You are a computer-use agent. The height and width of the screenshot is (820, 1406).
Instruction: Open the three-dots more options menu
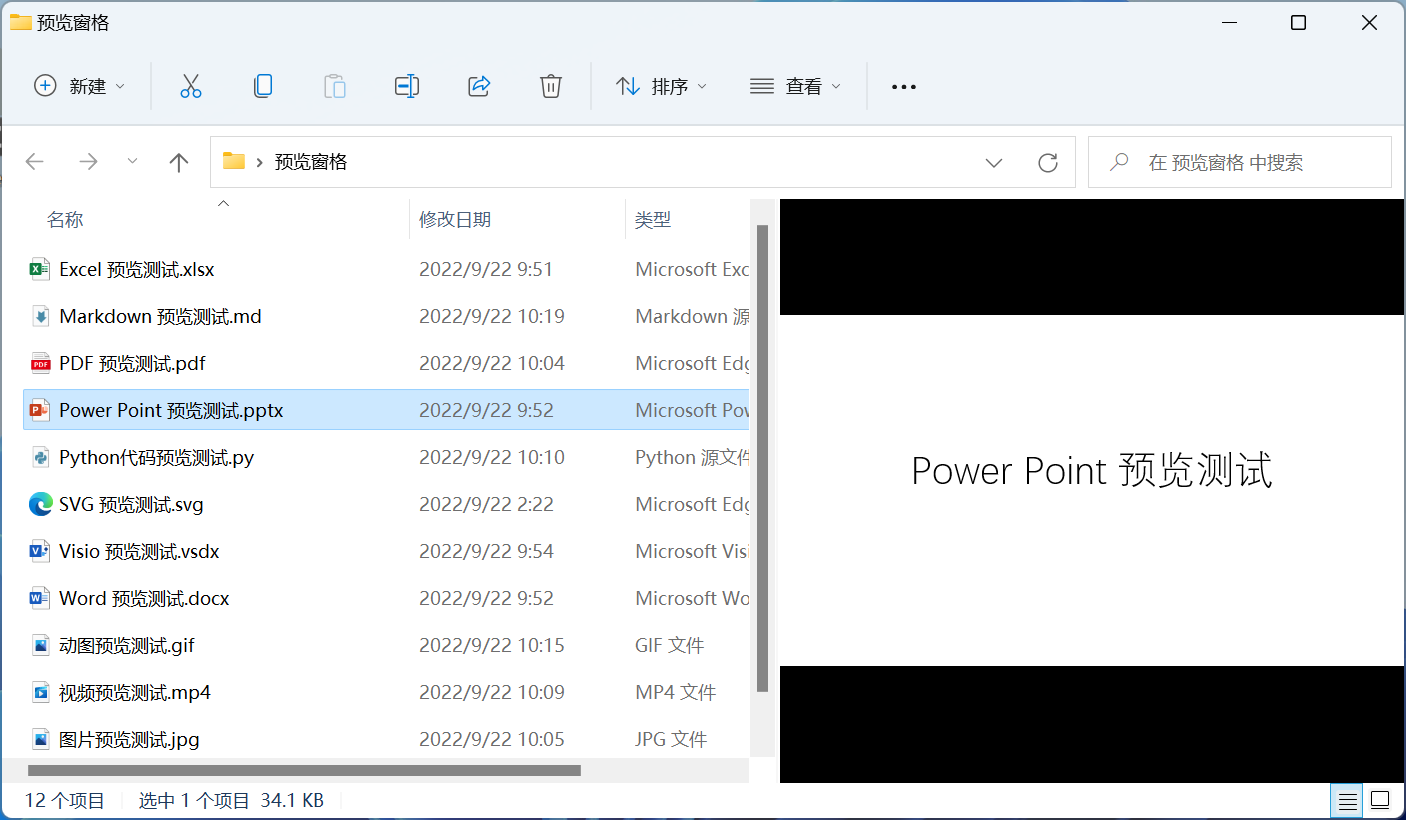904,87
